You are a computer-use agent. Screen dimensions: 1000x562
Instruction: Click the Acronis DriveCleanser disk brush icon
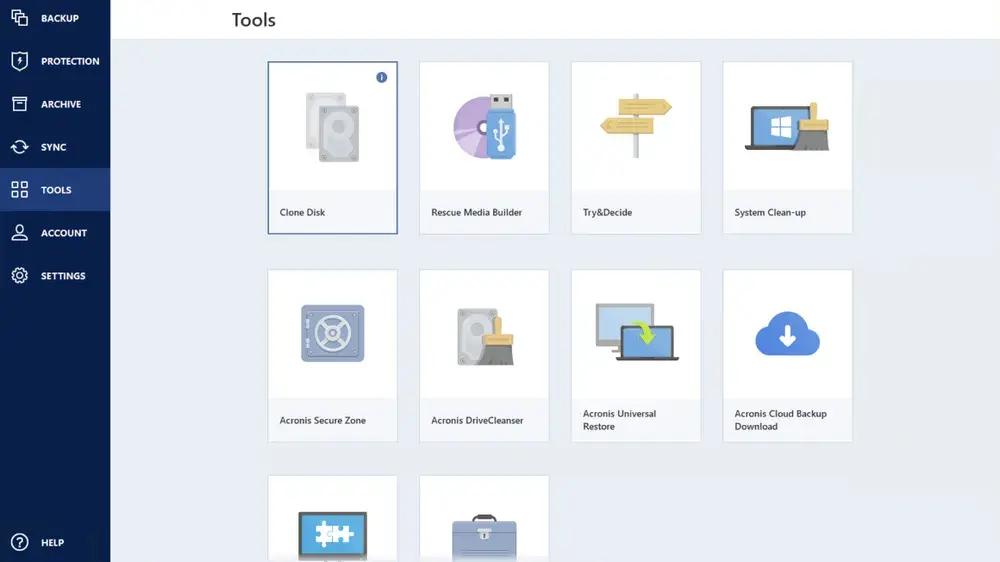tap(485, 337)
